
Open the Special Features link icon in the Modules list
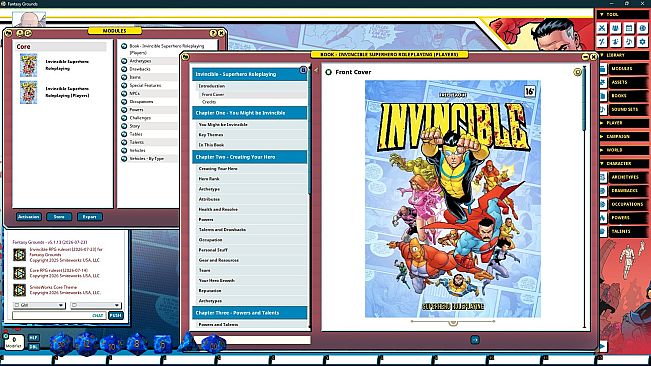pos(124,85)
